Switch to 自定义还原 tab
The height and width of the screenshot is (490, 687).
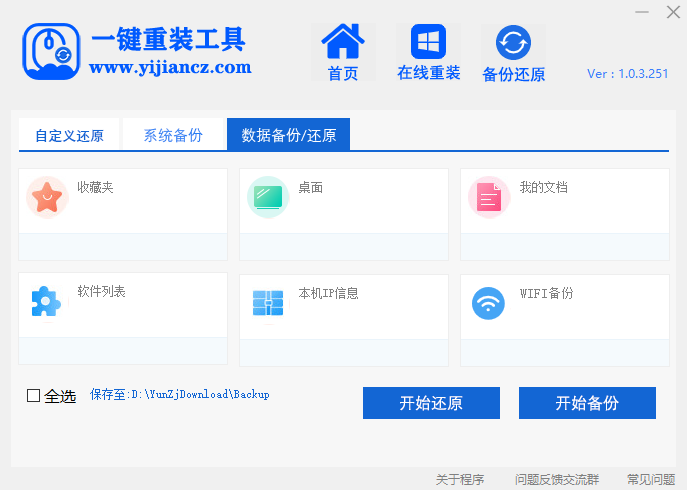pos(69,135)
